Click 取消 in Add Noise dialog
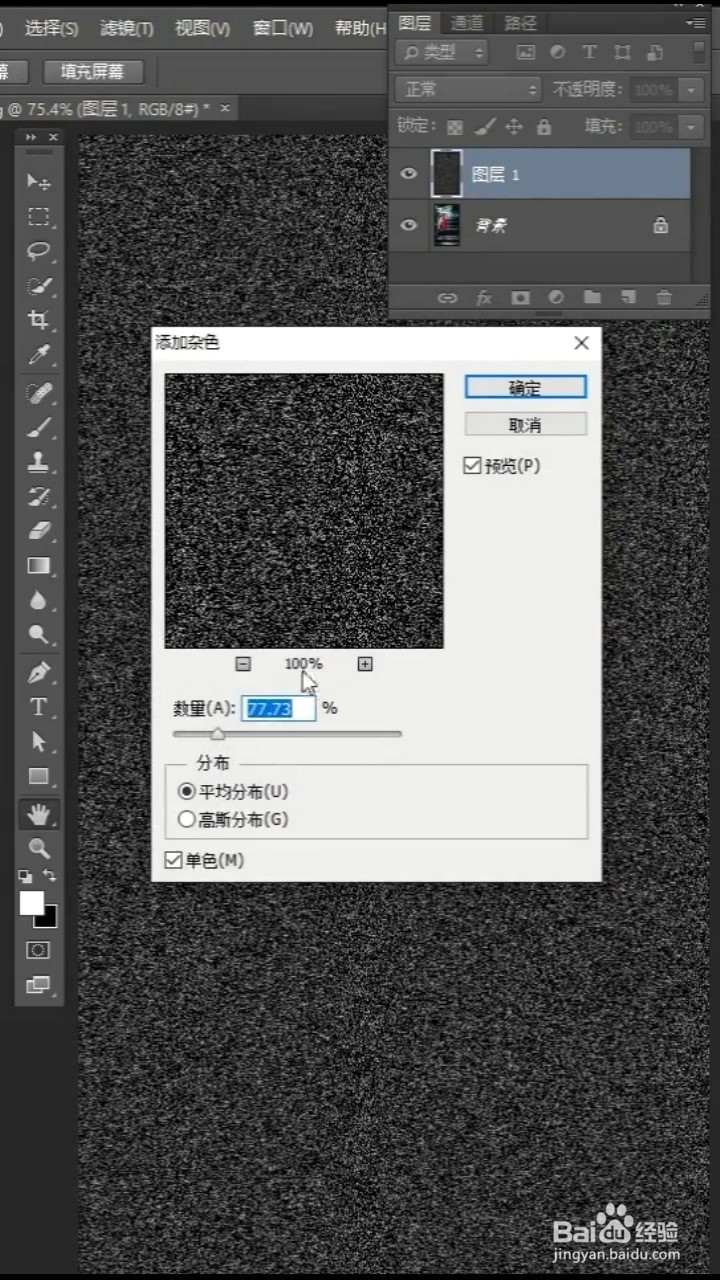 [x=526, y=425]
